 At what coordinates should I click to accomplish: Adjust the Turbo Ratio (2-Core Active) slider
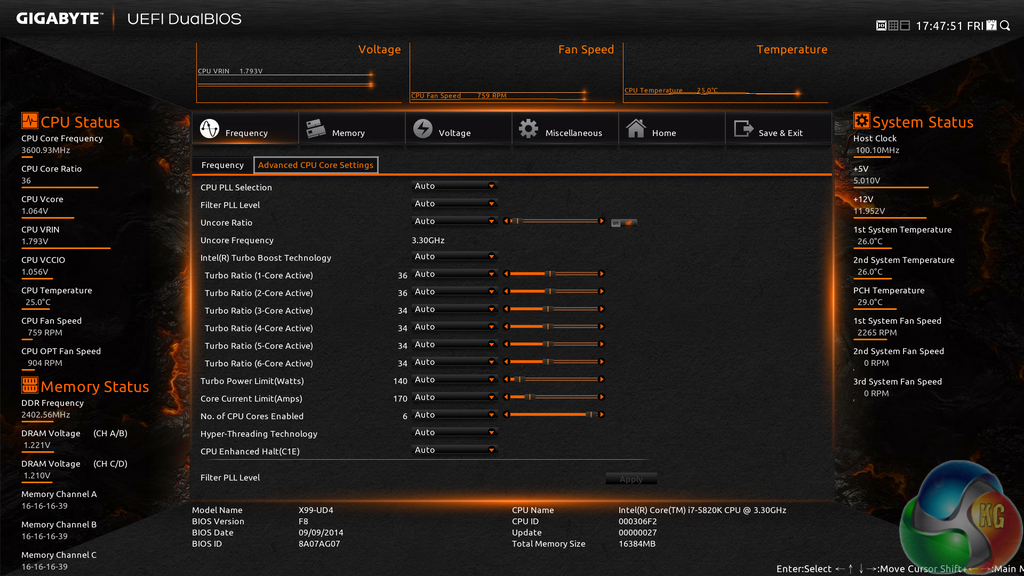(554, 291)
